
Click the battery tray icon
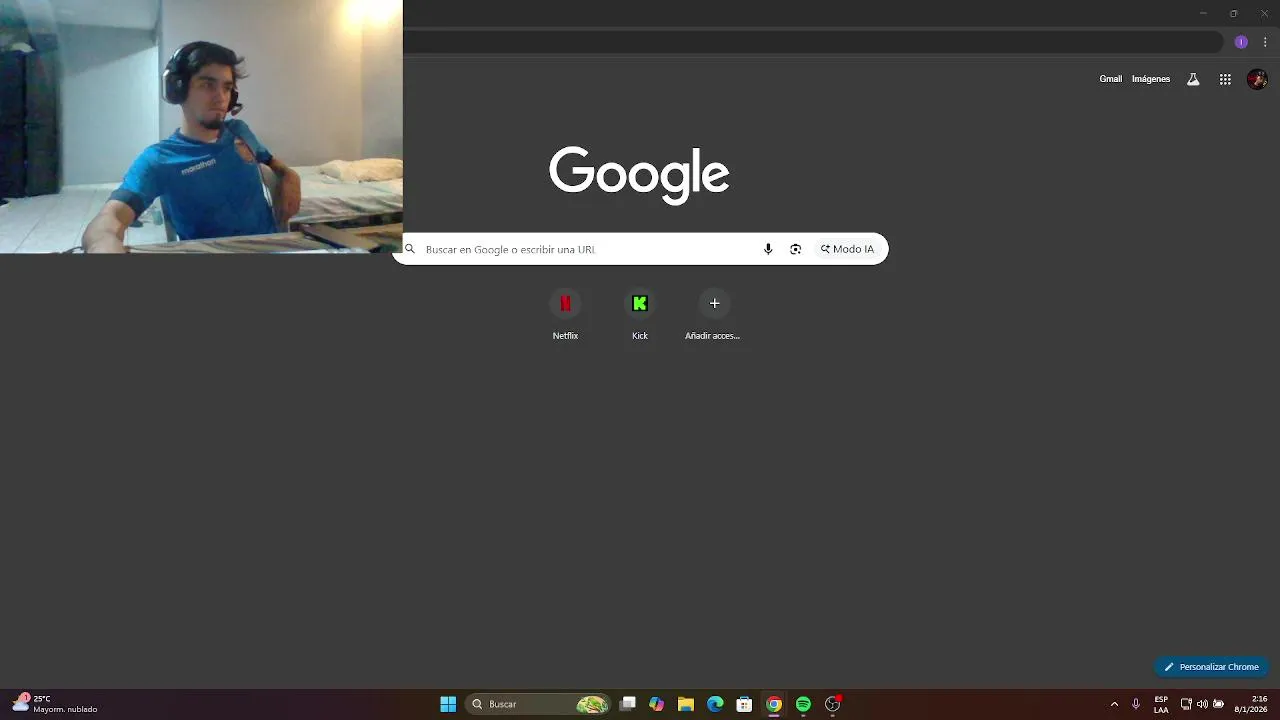tap(1218, 704)
